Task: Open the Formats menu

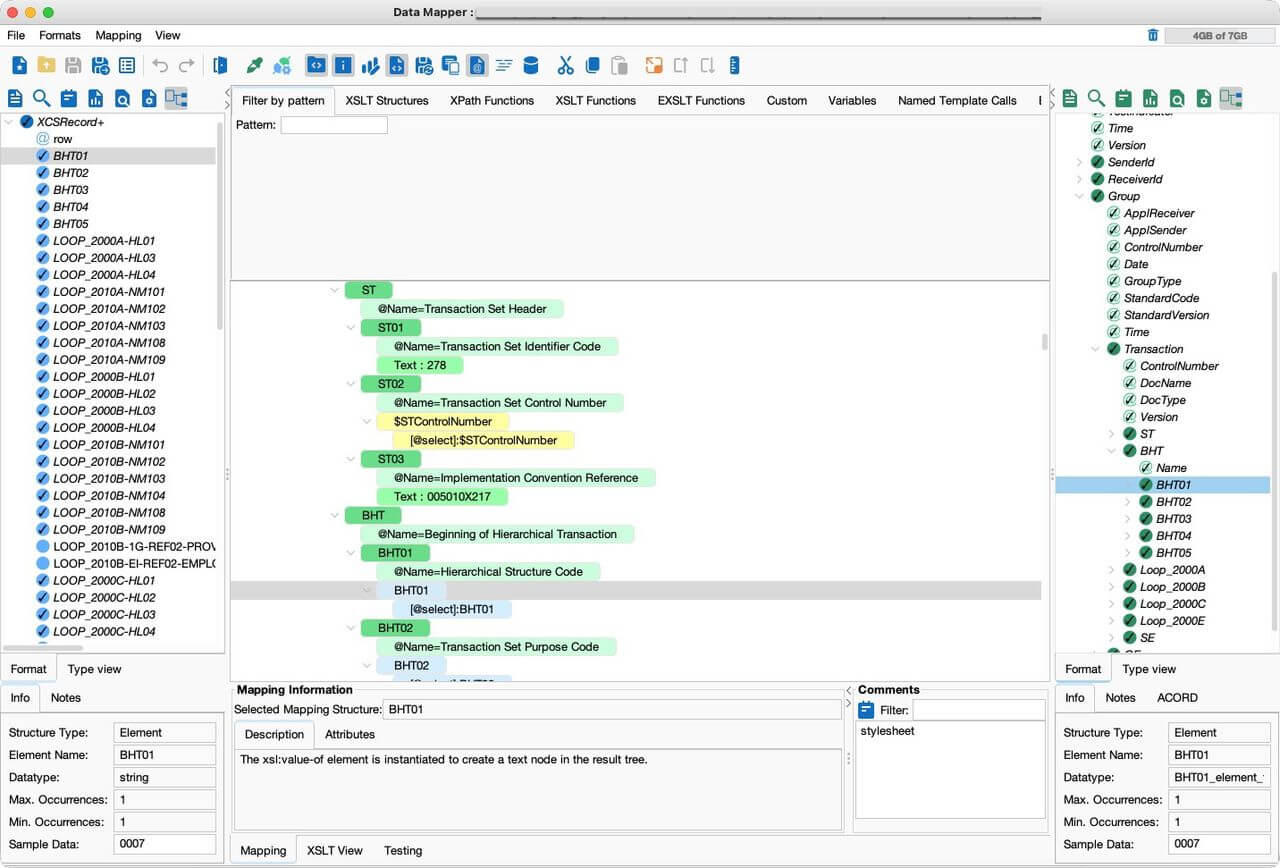Action: pos(60,35)
